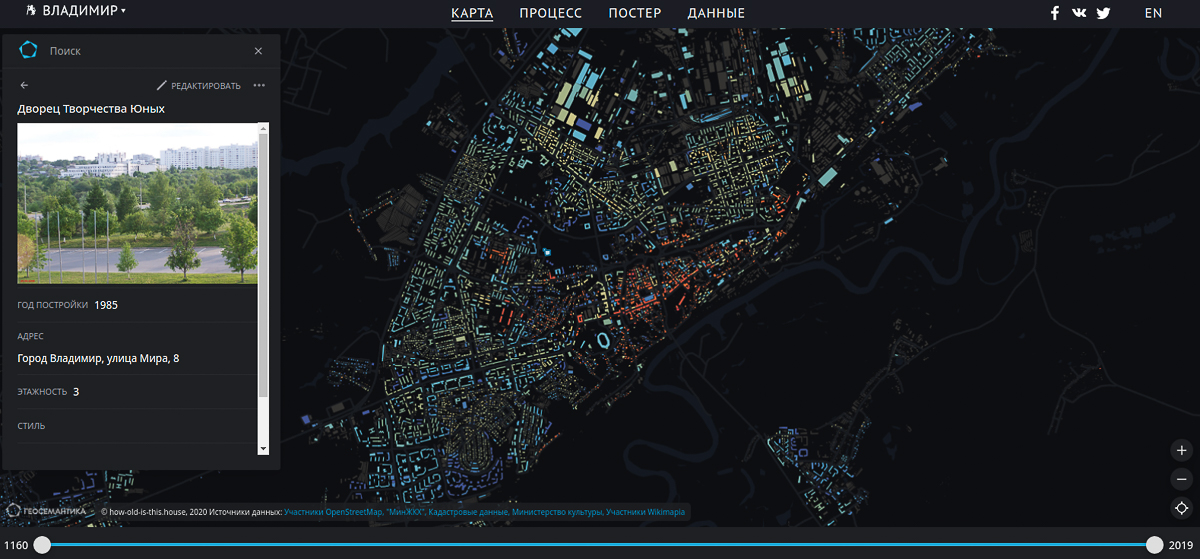Image resolution: width=1200 pixels, height=559 pixels.
Task: Click the building photo thumbnail
Action: (137, 203)
